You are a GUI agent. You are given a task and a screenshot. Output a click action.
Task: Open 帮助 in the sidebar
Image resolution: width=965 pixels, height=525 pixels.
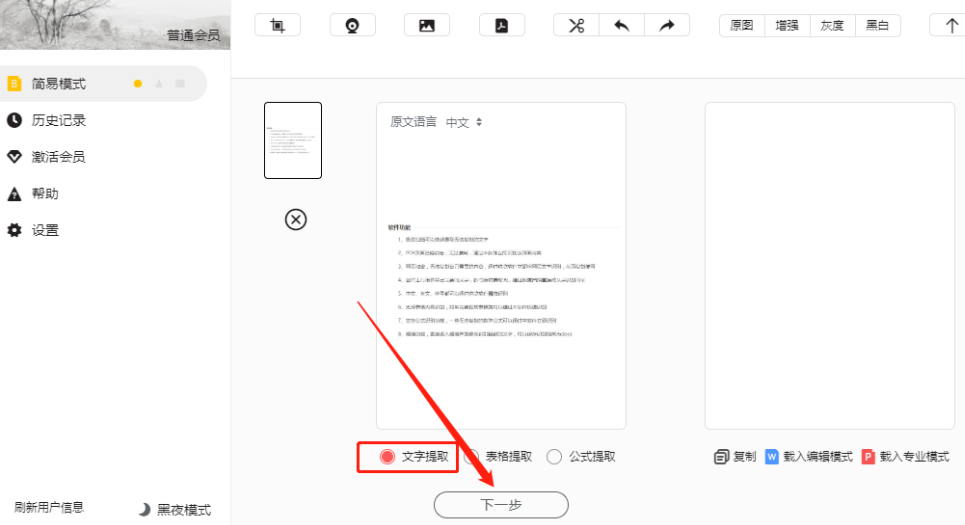click(45, 194)
